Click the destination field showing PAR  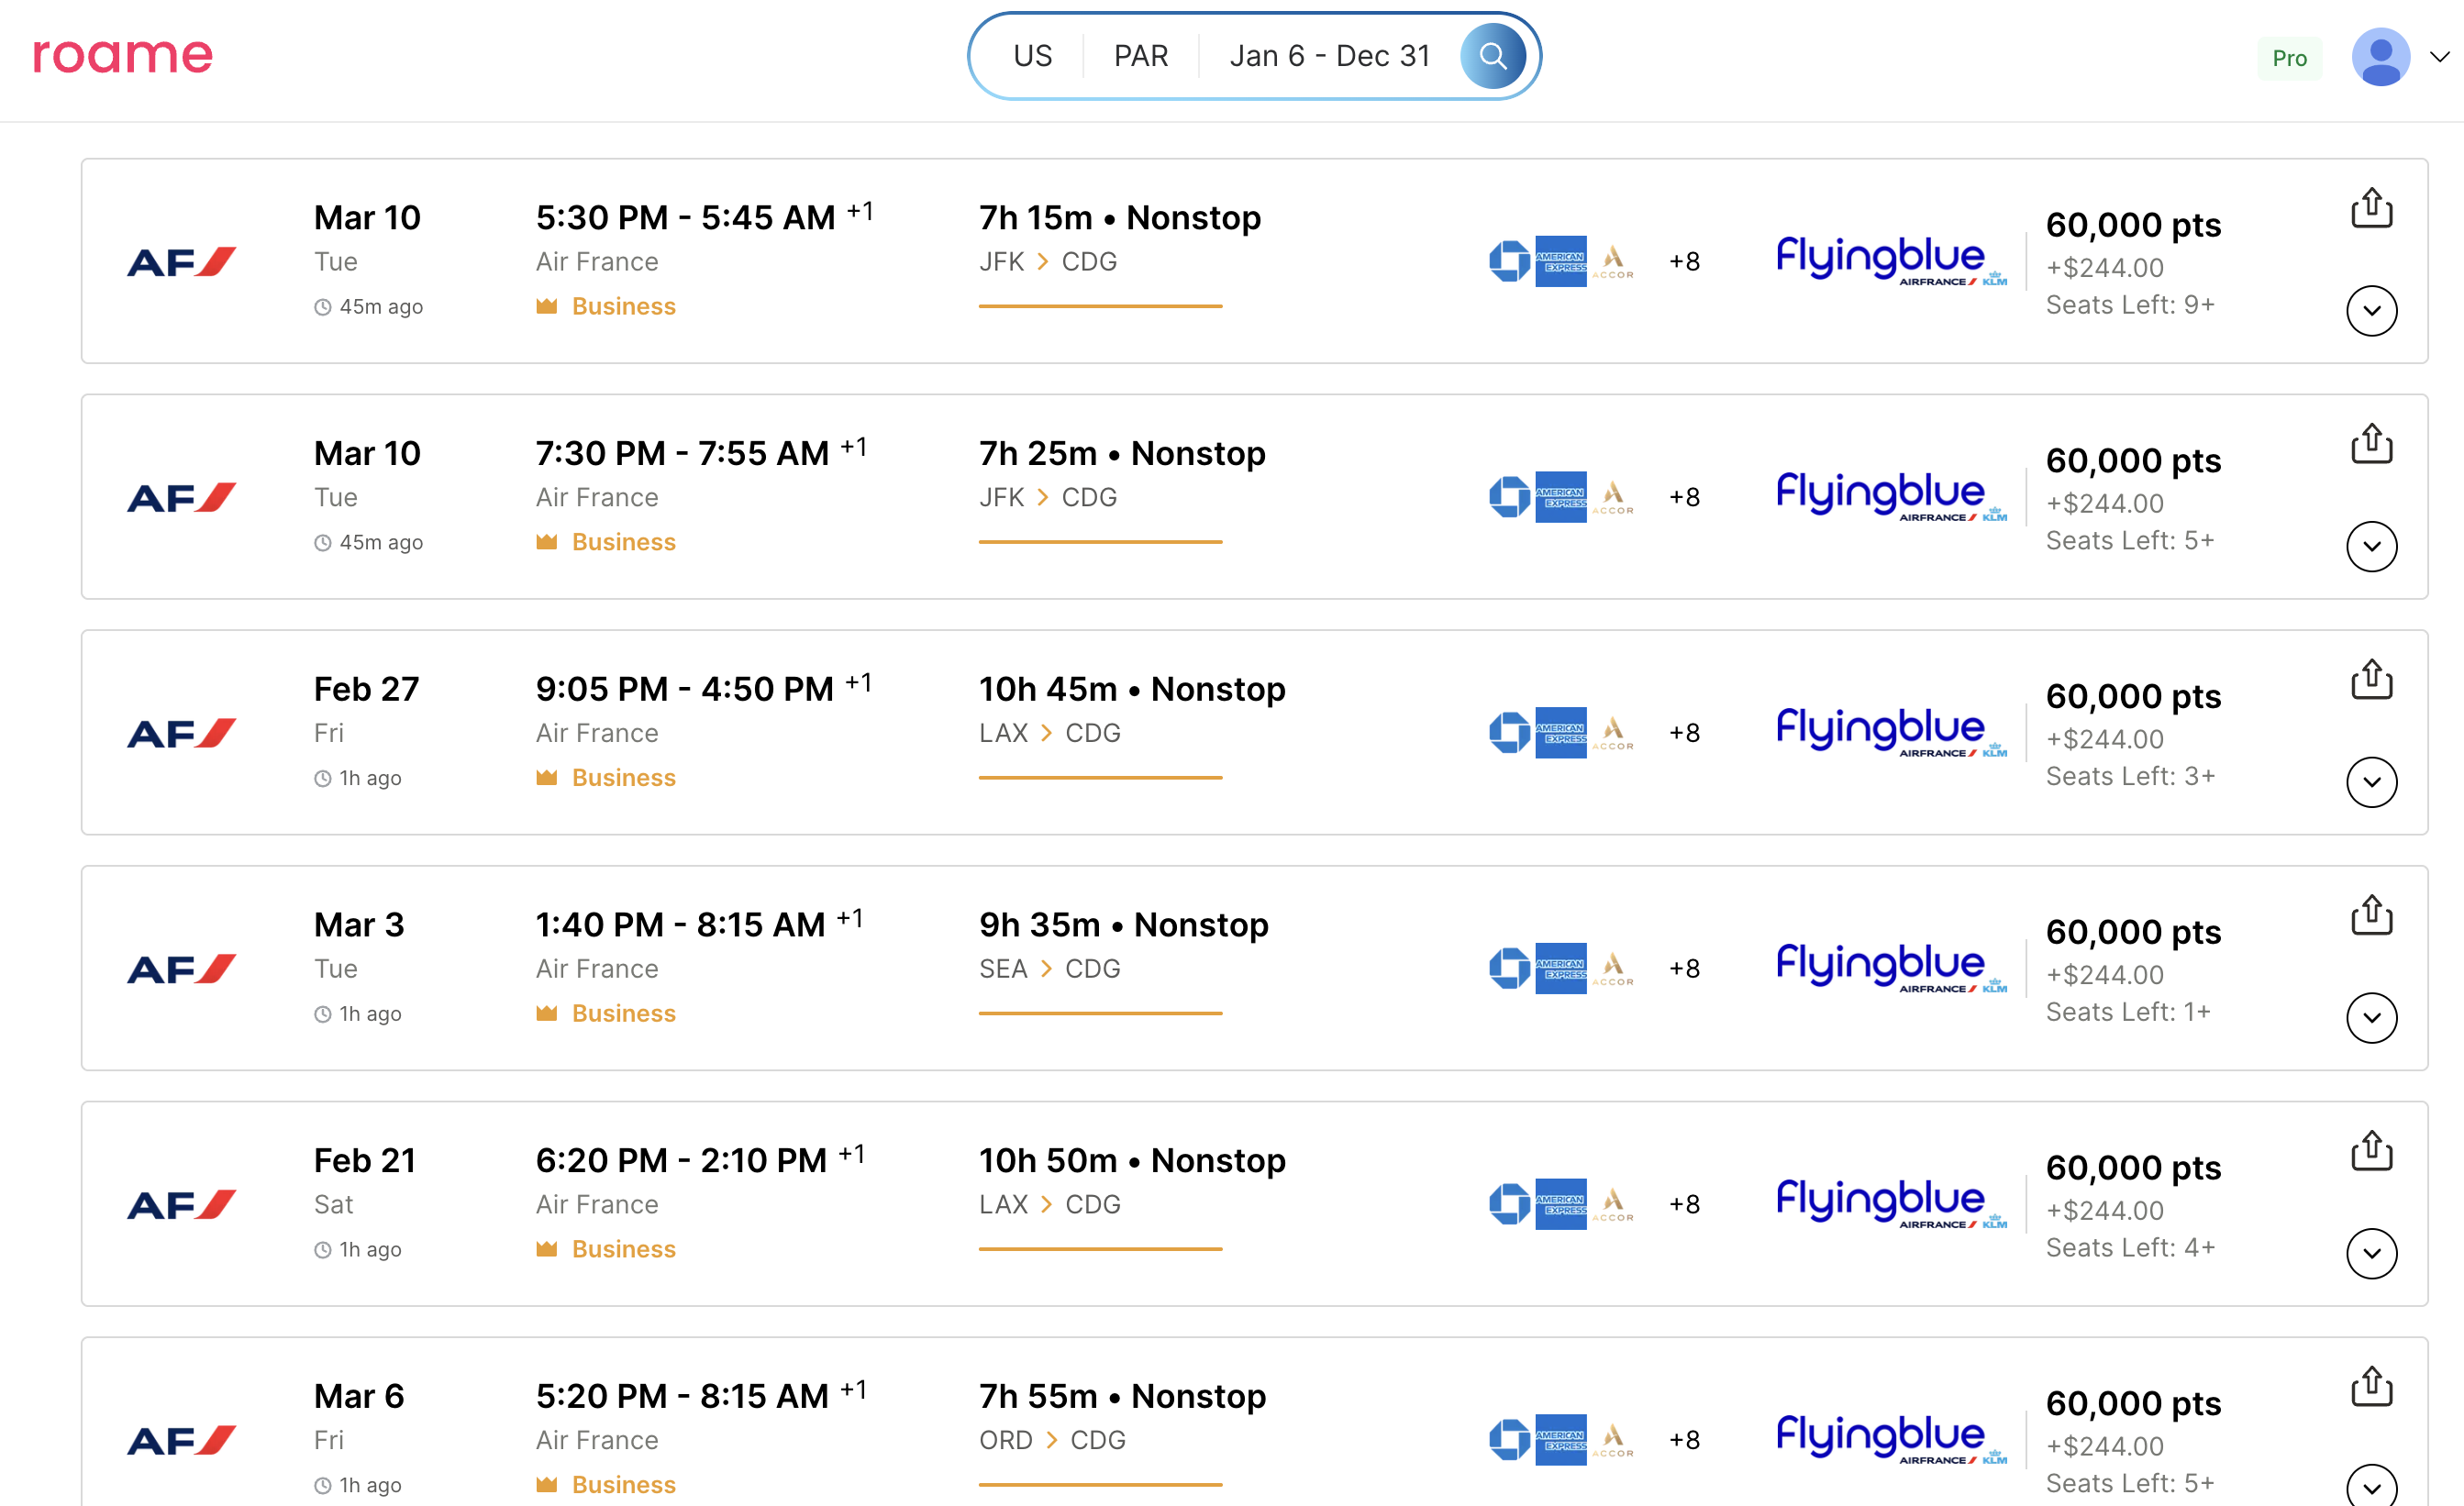pos(1140,56)
